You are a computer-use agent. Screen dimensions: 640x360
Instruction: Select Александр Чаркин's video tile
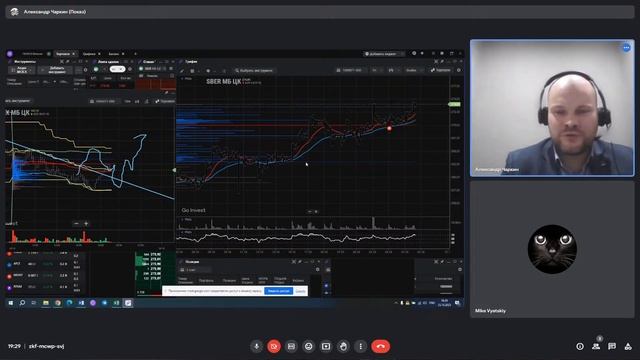[552, 108]
